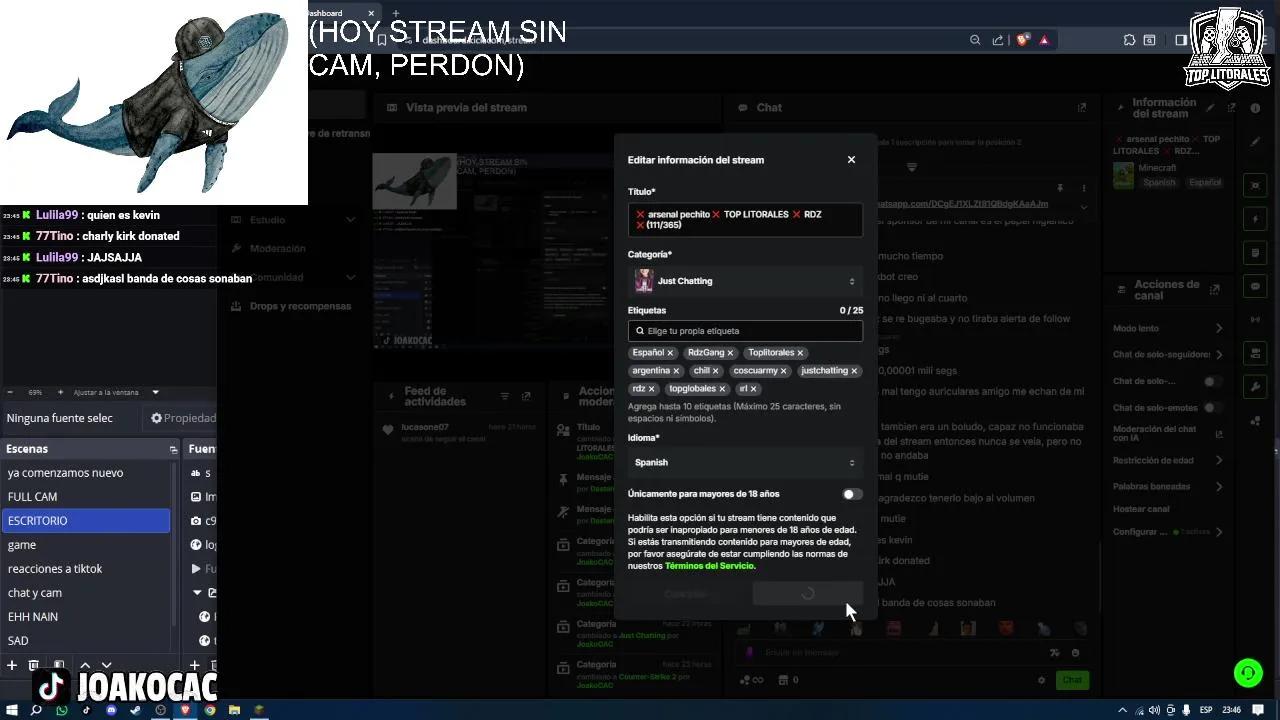Viewport: 1280px width, 720px height.
Task: Open the Spanish language dropdown
Action: point(745,463)
